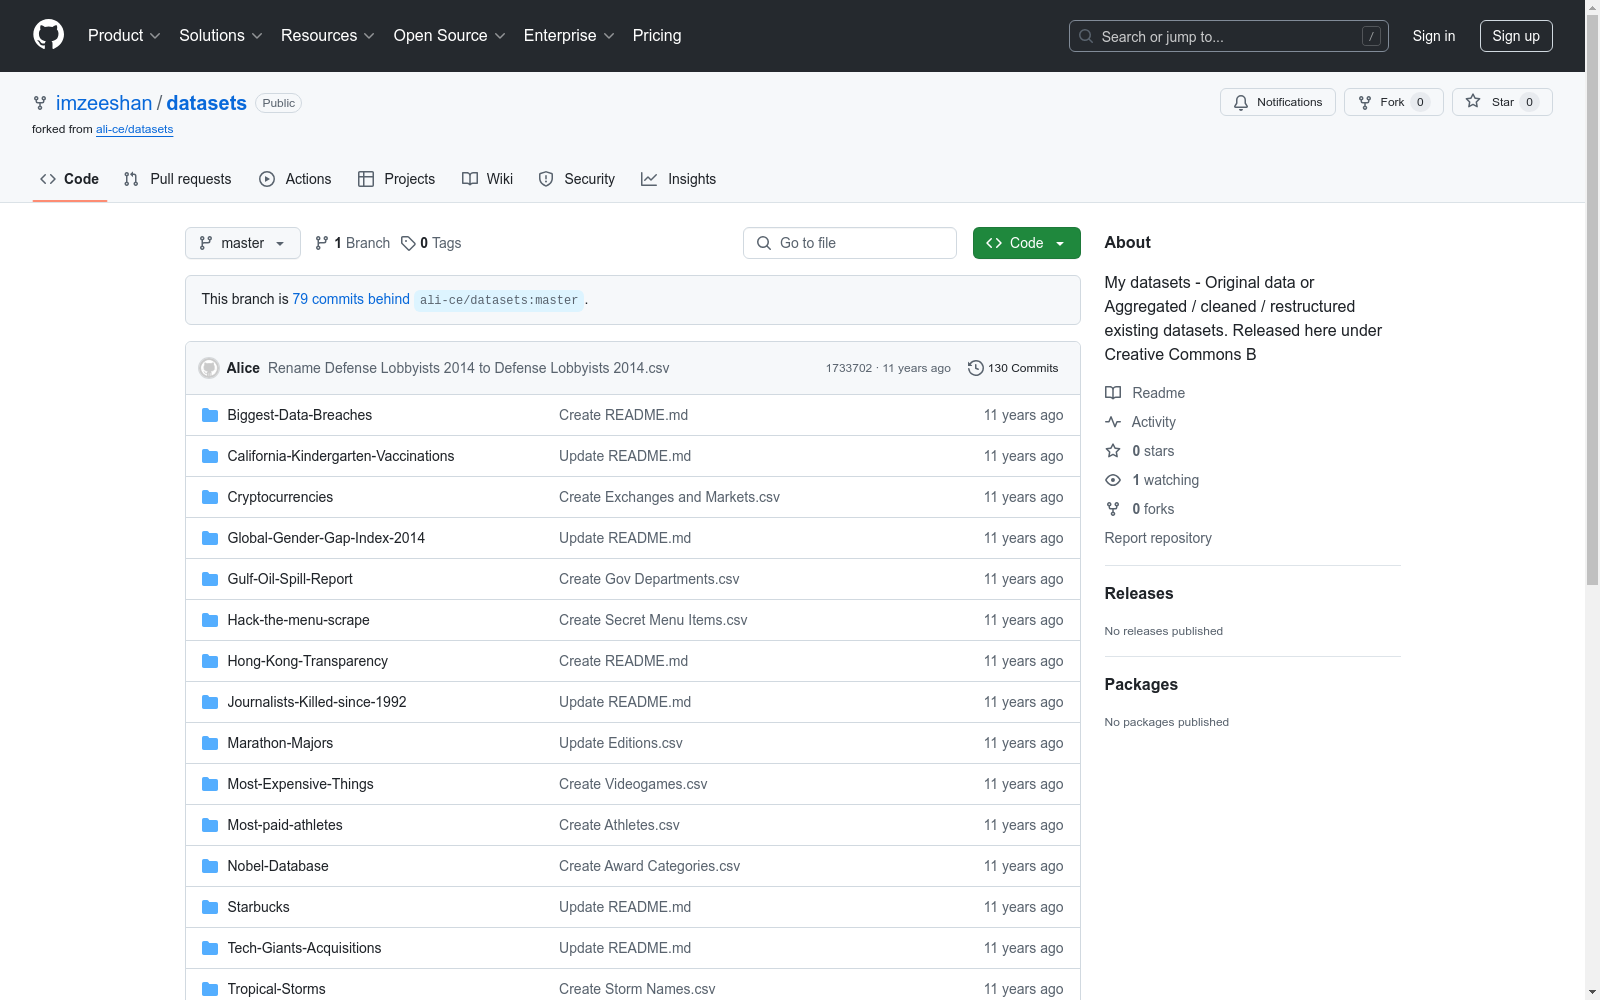Click the branch icon beside 1 Branch
Viewport: 1600px width, 1000px height.
tap(322, 243)
